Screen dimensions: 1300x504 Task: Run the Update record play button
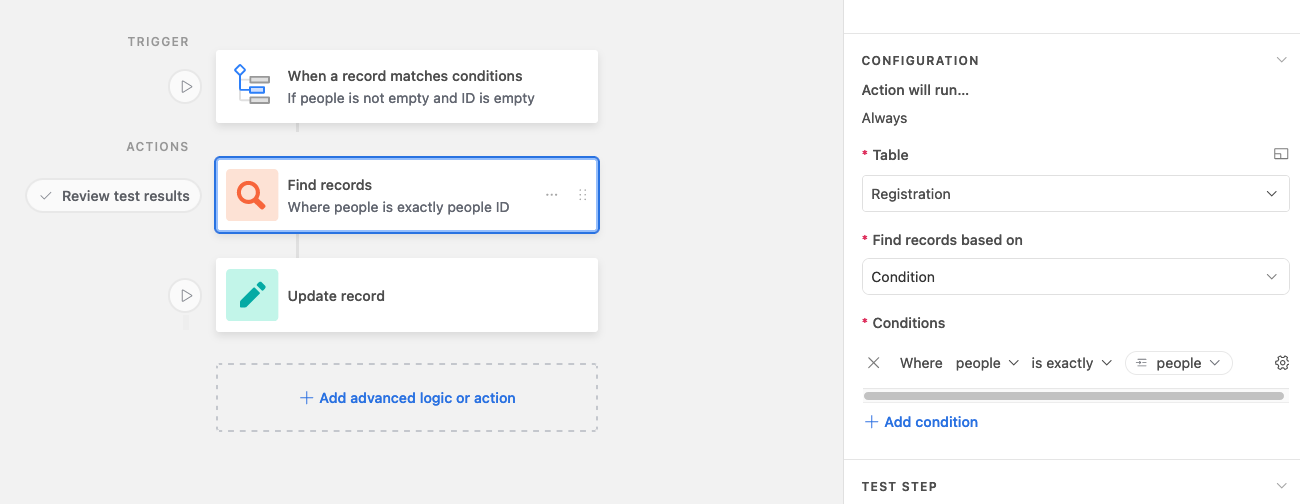(185, 295)
